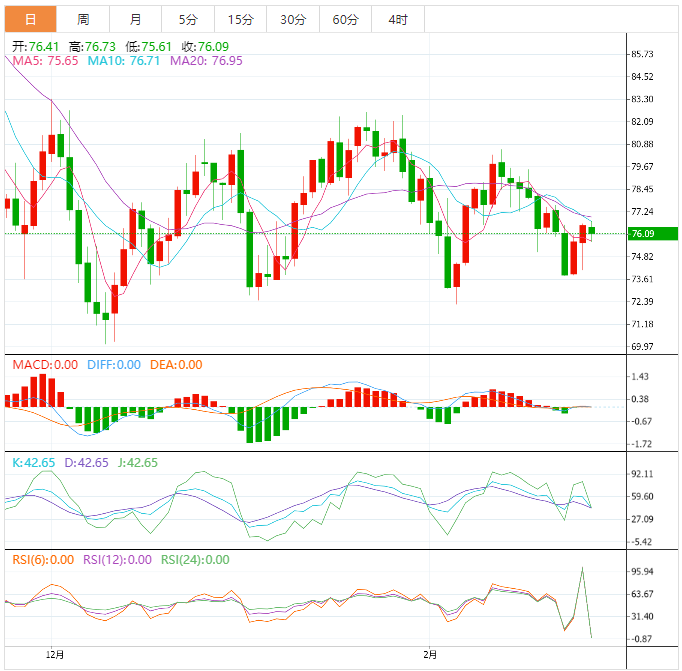Select the RSI(6):0.00 legend label
The image size is (682, 671).
(x=44, y=560)
